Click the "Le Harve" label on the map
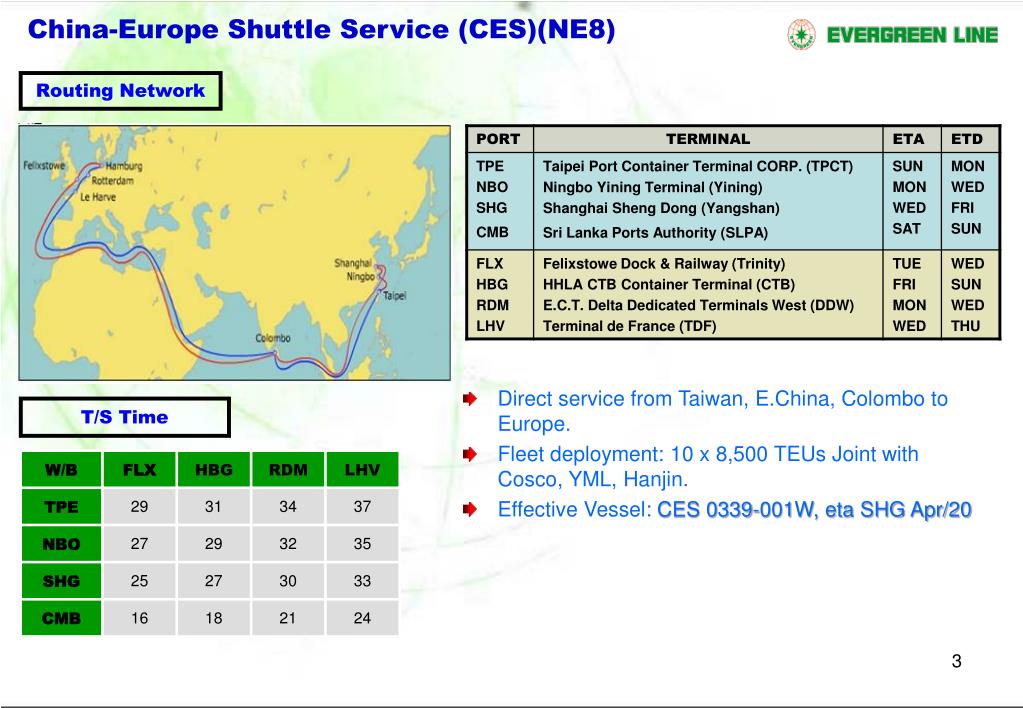 98,196
